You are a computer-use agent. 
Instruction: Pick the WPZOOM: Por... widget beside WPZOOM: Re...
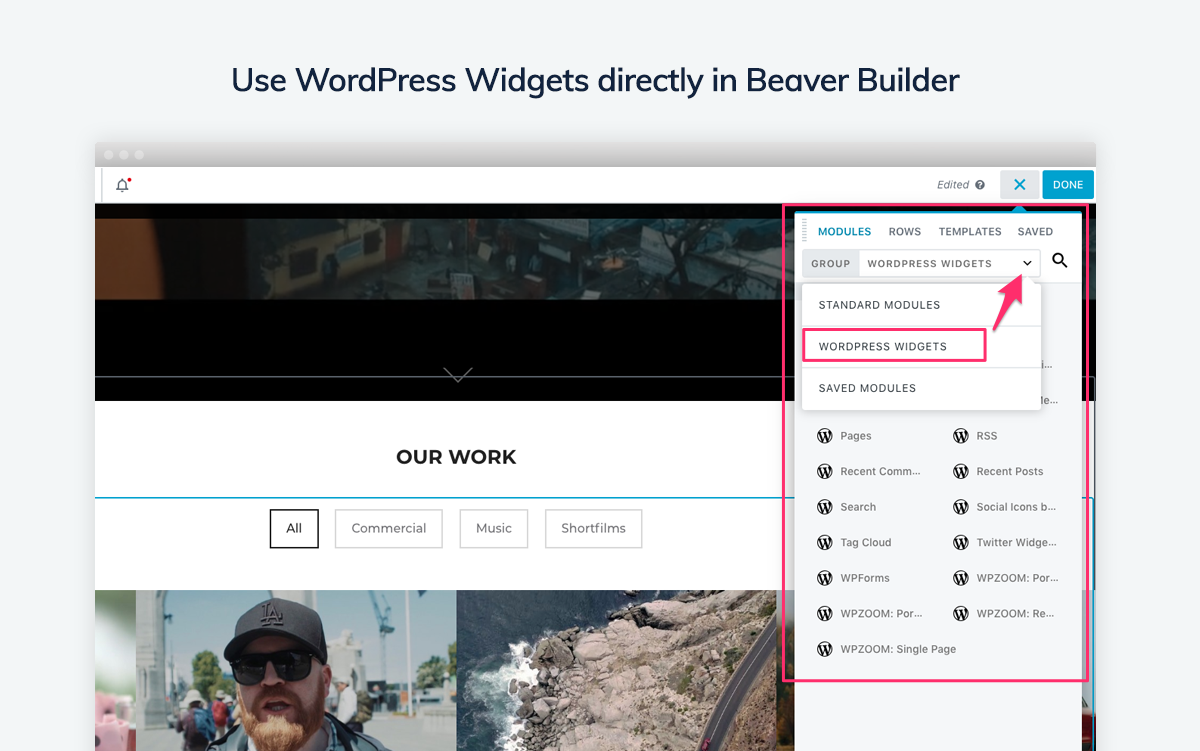click(x=870, y=613)
